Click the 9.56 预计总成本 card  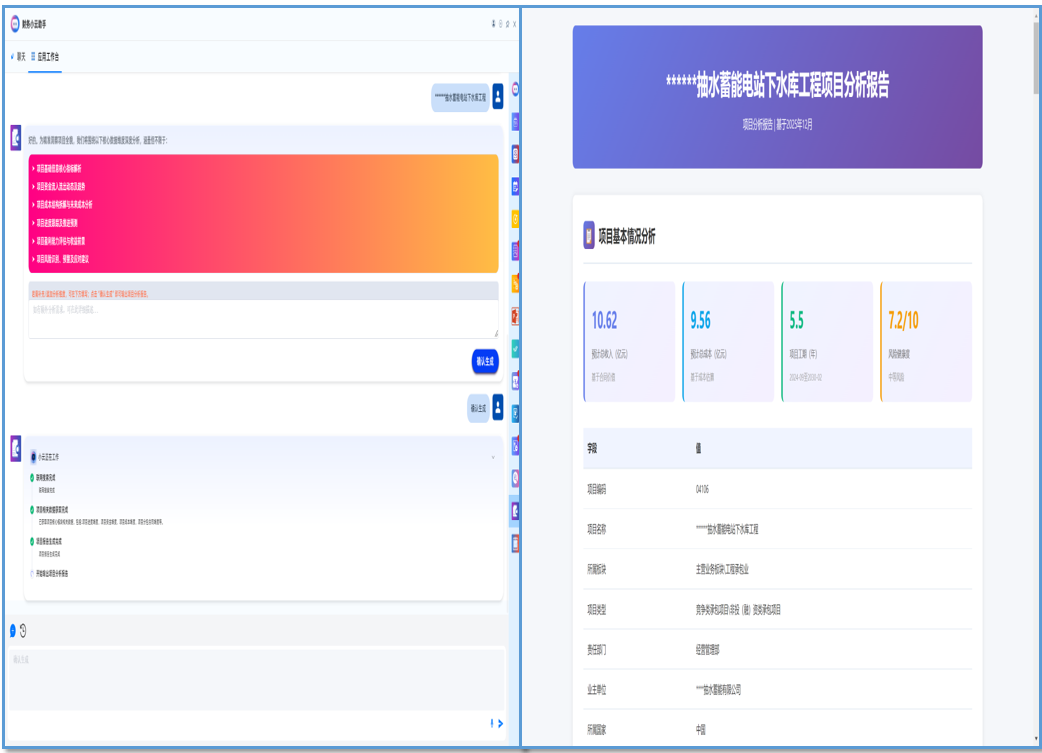[x=728, y=342]
